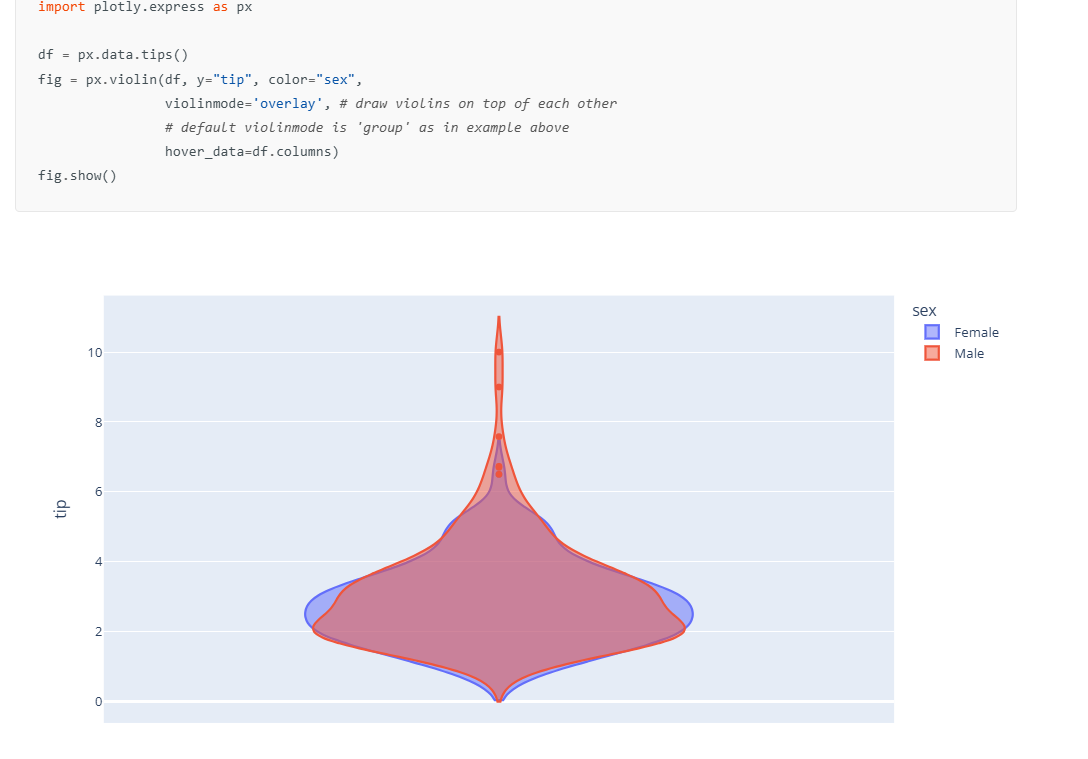The image size is (1088, 759).
Task: Click the 'overlay' string in the code
Action: tap(289, 103)
